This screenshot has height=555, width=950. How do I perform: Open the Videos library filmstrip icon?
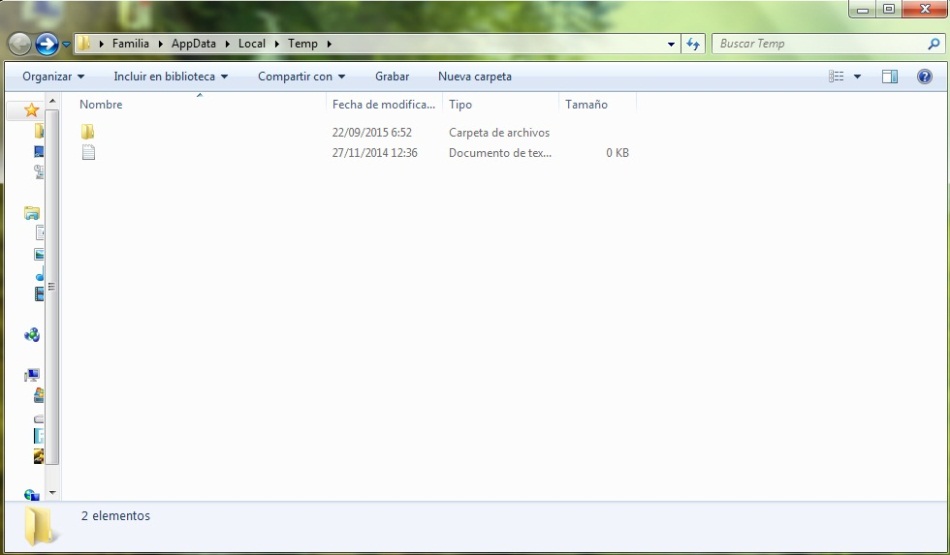pos(39,294)
